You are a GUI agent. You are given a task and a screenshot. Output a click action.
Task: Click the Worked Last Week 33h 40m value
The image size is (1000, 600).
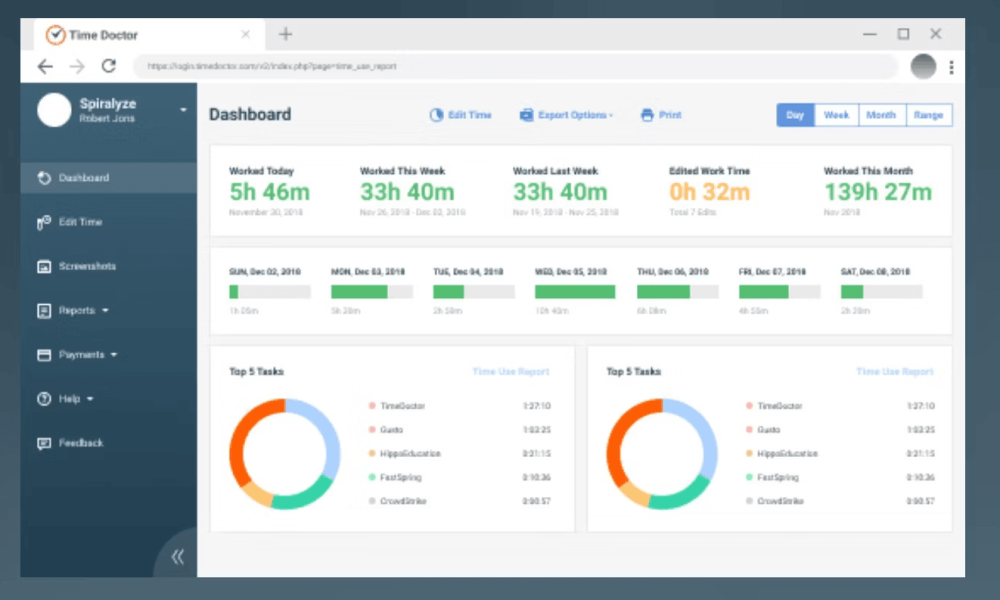(561, 191)
